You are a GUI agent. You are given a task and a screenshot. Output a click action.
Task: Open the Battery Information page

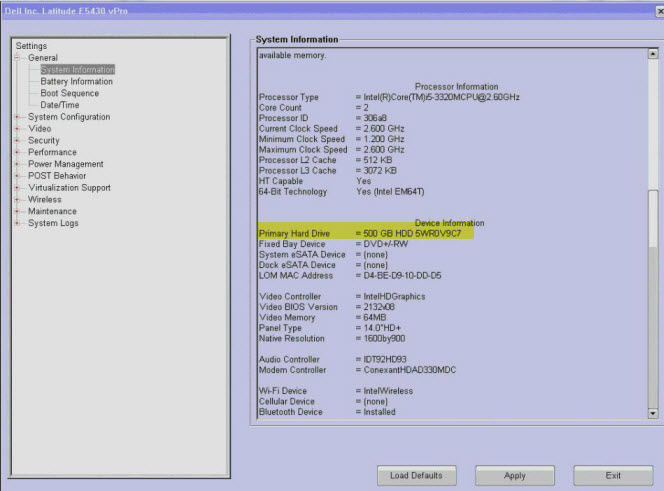tap(76, 82)
